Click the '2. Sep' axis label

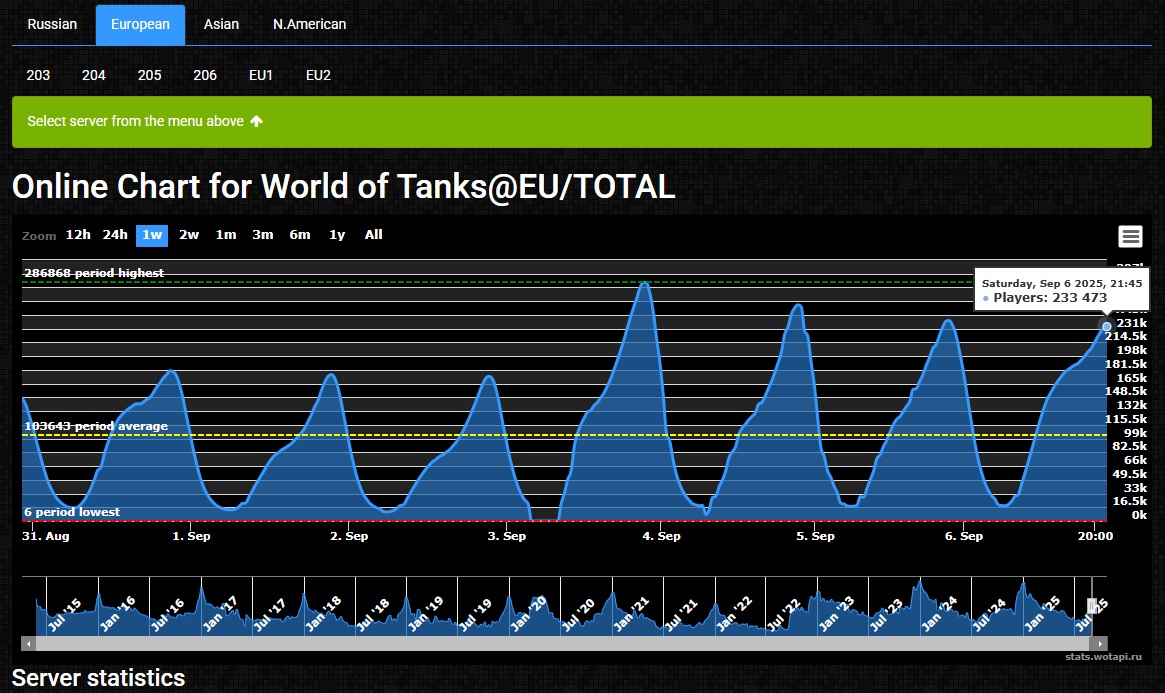(348, 536)
